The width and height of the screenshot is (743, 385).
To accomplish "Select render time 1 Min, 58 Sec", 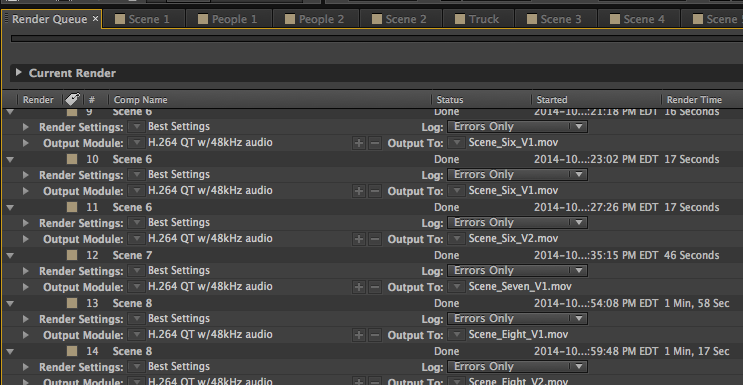I will (697, 303).
